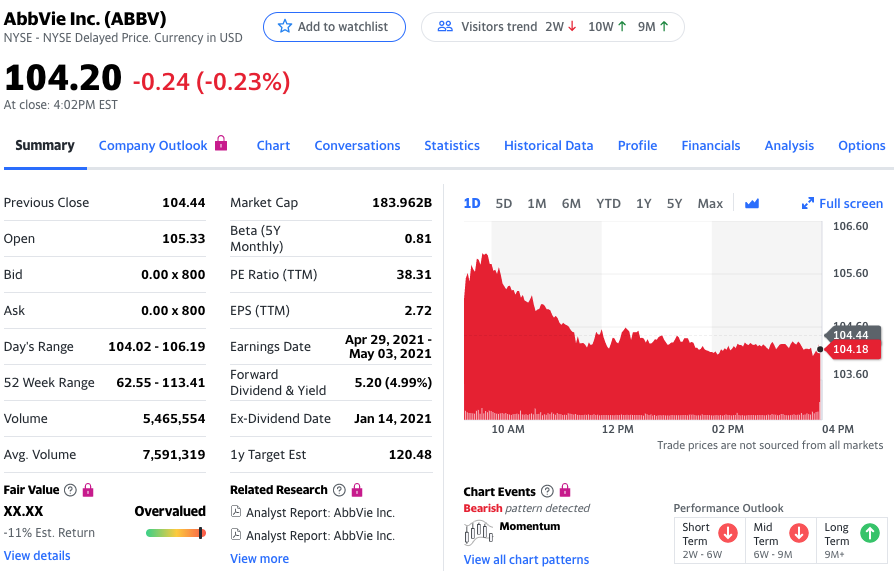Click the second Analyst Report PDF icon
This screenshot has width=894, height=571.
(x=235, y=534)
